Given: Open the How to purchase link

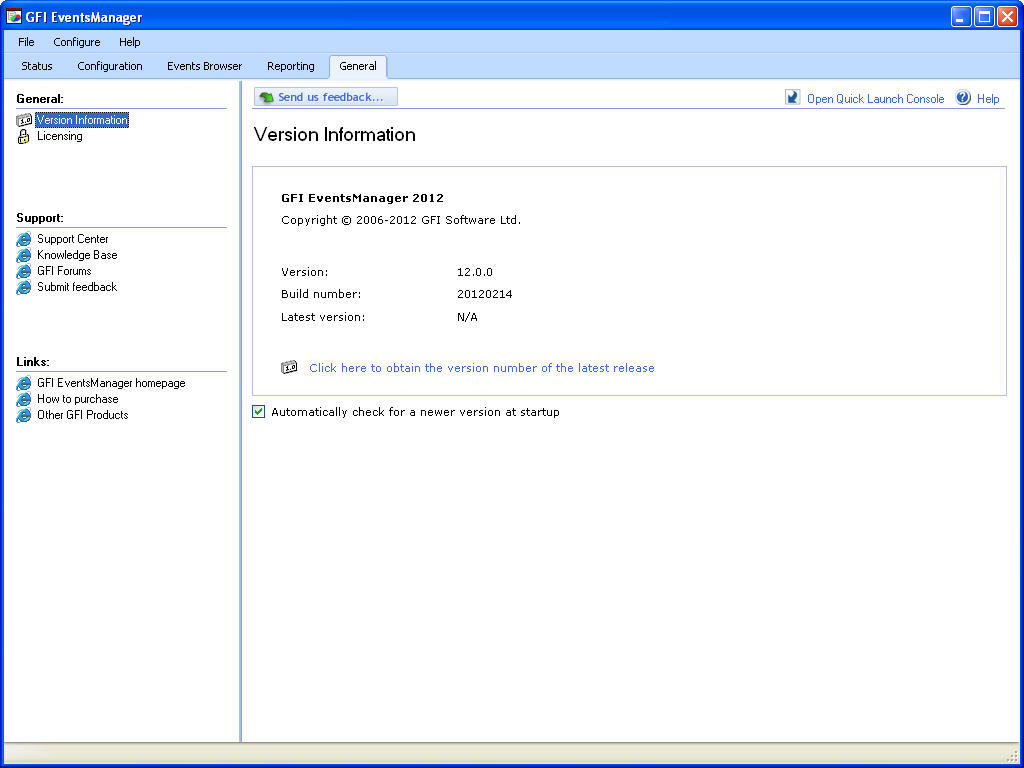Looking at the screenshot, I should (78, 398).
